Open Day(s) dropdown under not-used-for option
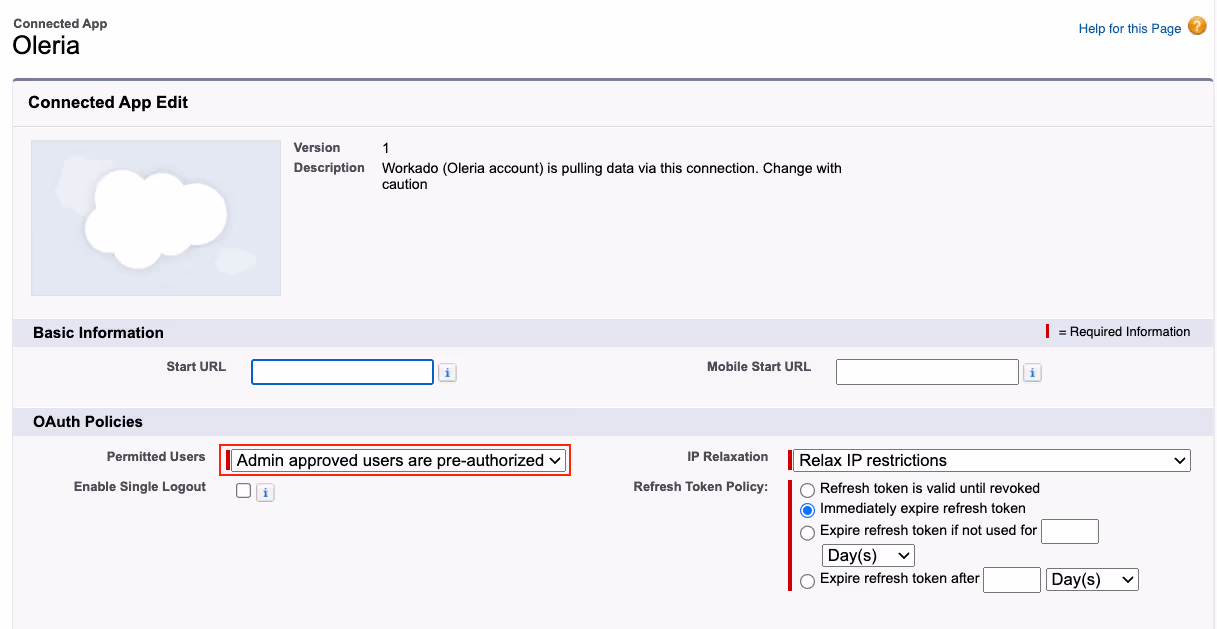This screenshot has height=629, width=1217. coord(868,555)
